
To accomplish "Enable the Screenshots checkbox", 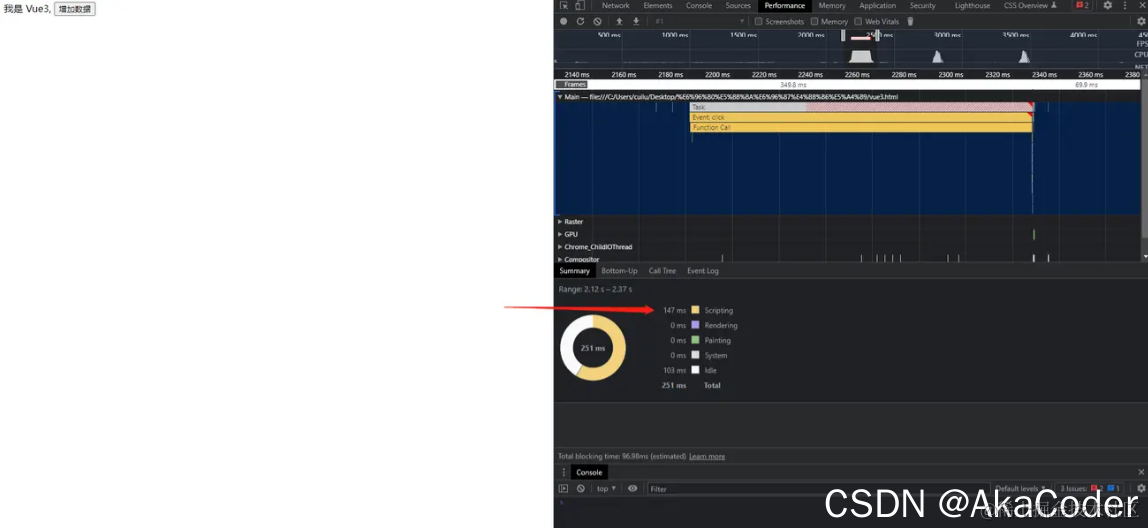I will click(758, 21).
